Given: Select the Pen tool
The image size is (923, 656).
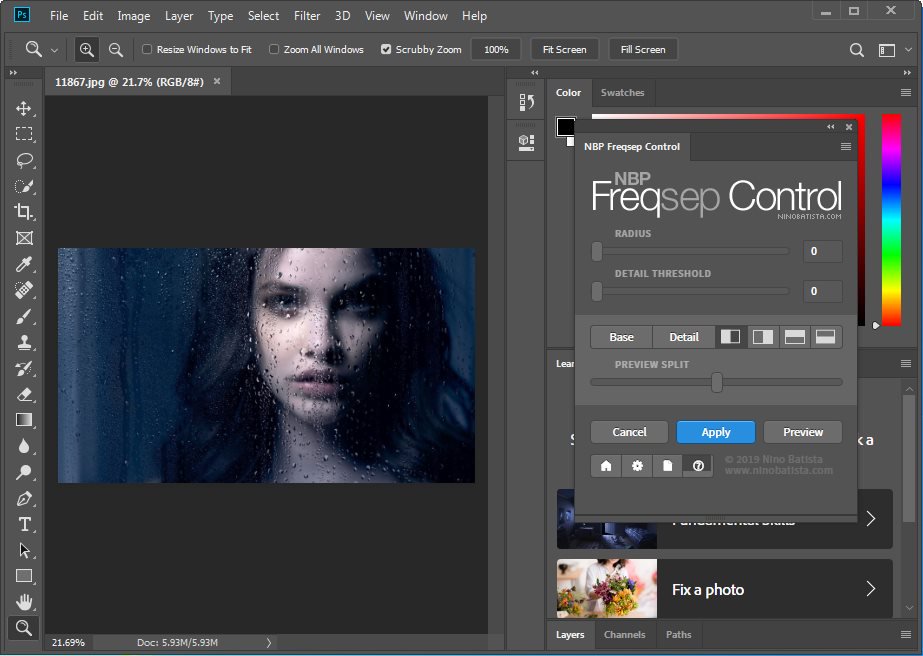Looking at the screenshot, I should (24, 498).
